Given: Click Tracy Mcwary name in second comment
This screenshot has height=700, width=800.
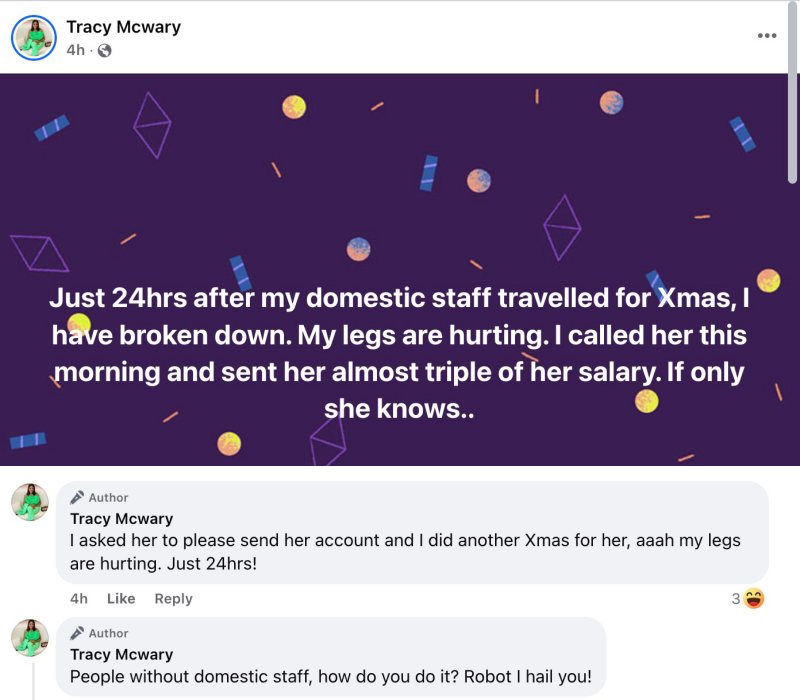Looking at the screenshot, I should [x=121, y=655].
